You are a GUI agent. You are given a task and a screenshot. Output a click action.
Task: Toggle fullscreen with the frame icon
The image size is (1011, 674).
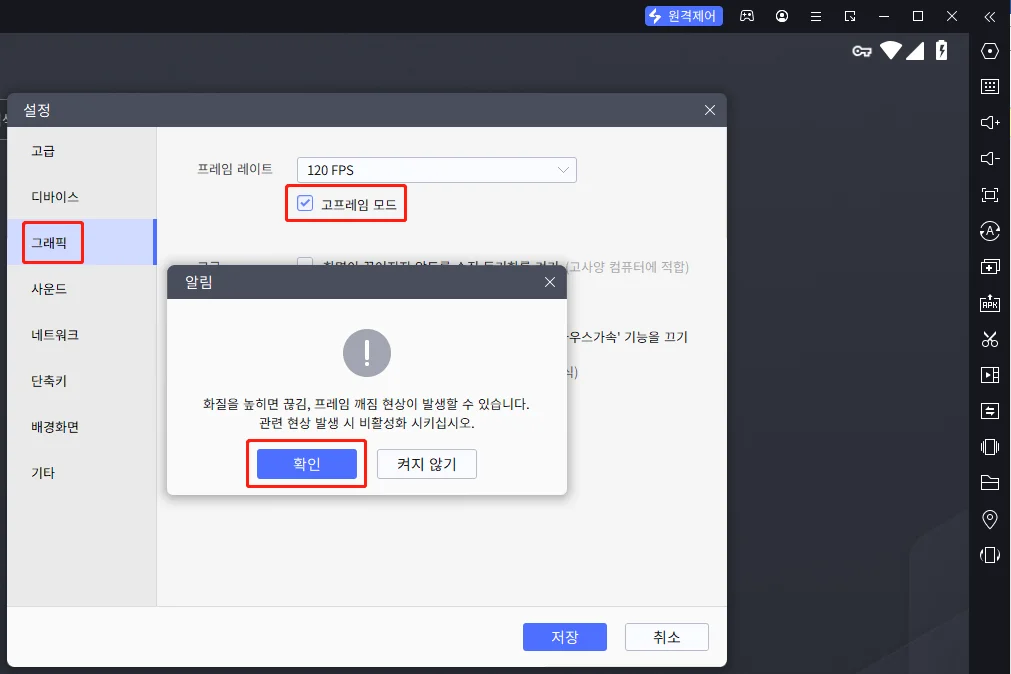[990, 195]
